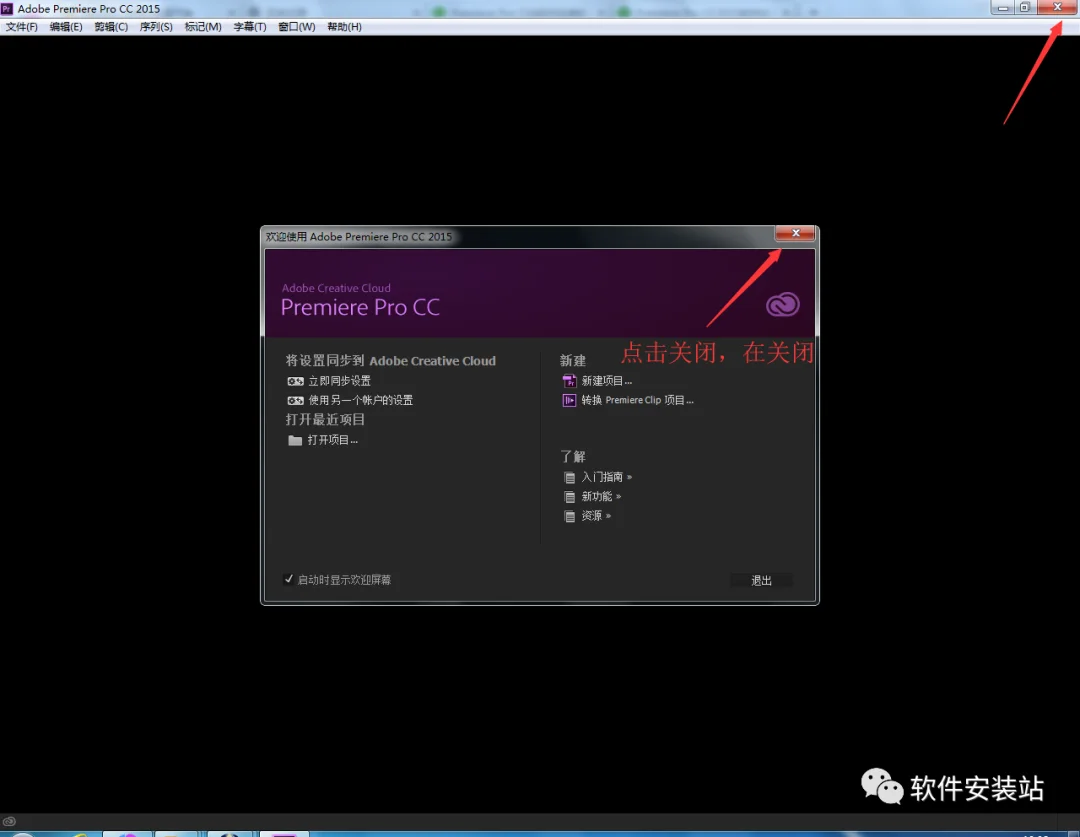The image size is (1080, 837).
Task: Open the 入门指南 getting started guide
Action: (598, 477)
